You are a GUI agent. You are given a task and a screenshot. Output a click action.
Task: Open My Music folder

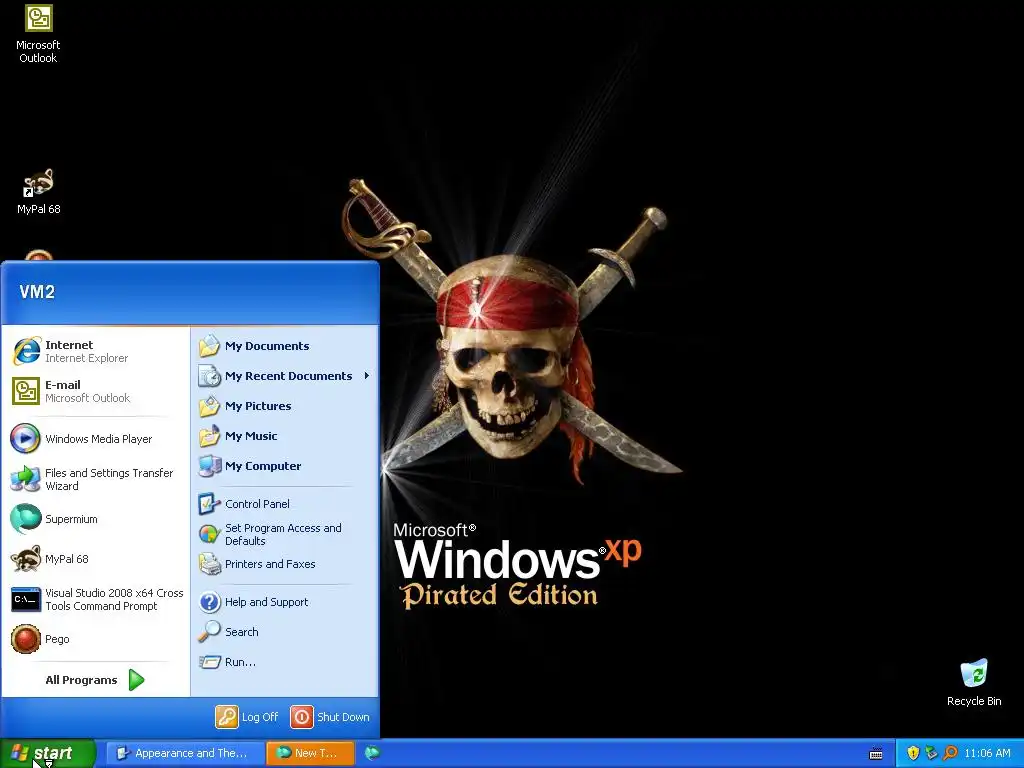click(x=285, y=436)
